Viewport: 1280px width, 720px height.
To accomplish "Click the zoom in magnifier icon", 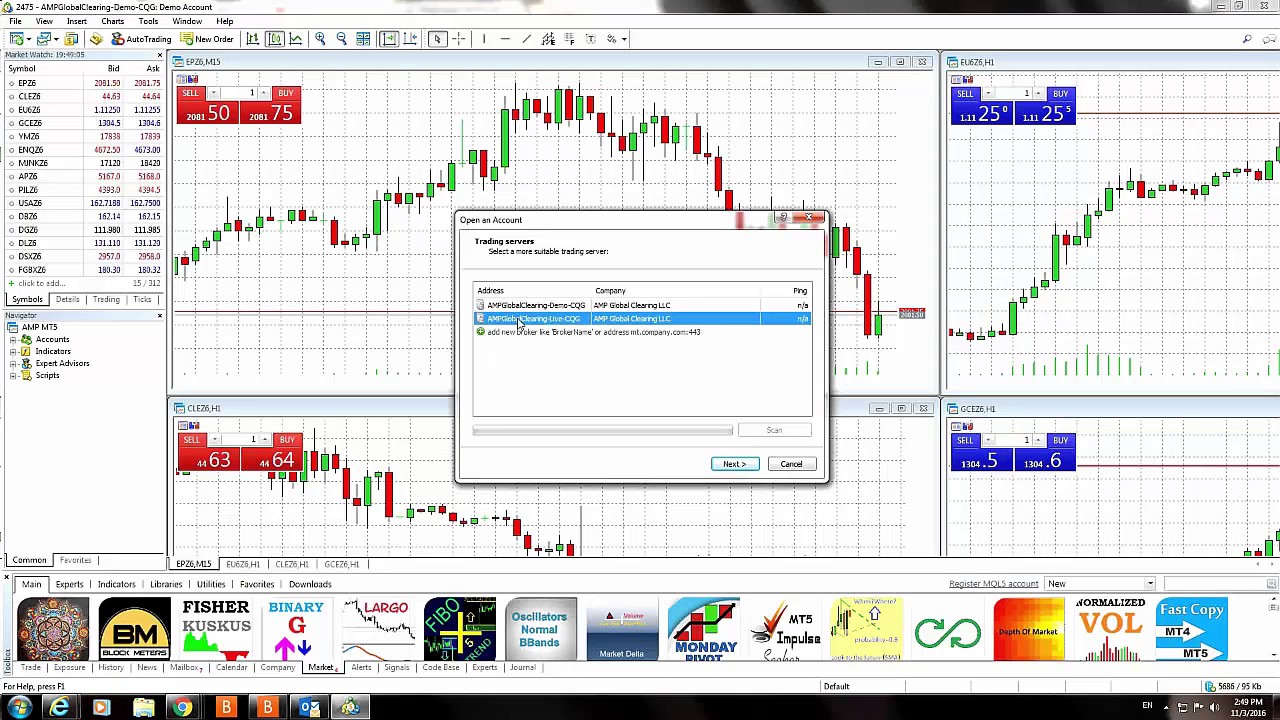I will [x=320, y=39].
